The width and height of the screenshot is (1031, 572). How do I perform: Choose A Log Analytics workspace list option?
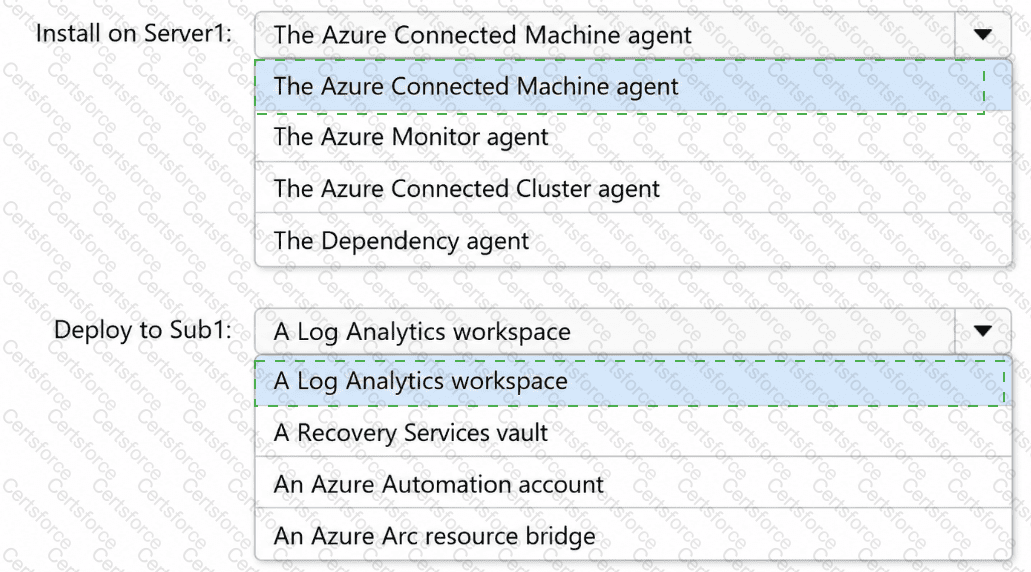(x=633, y=381)
